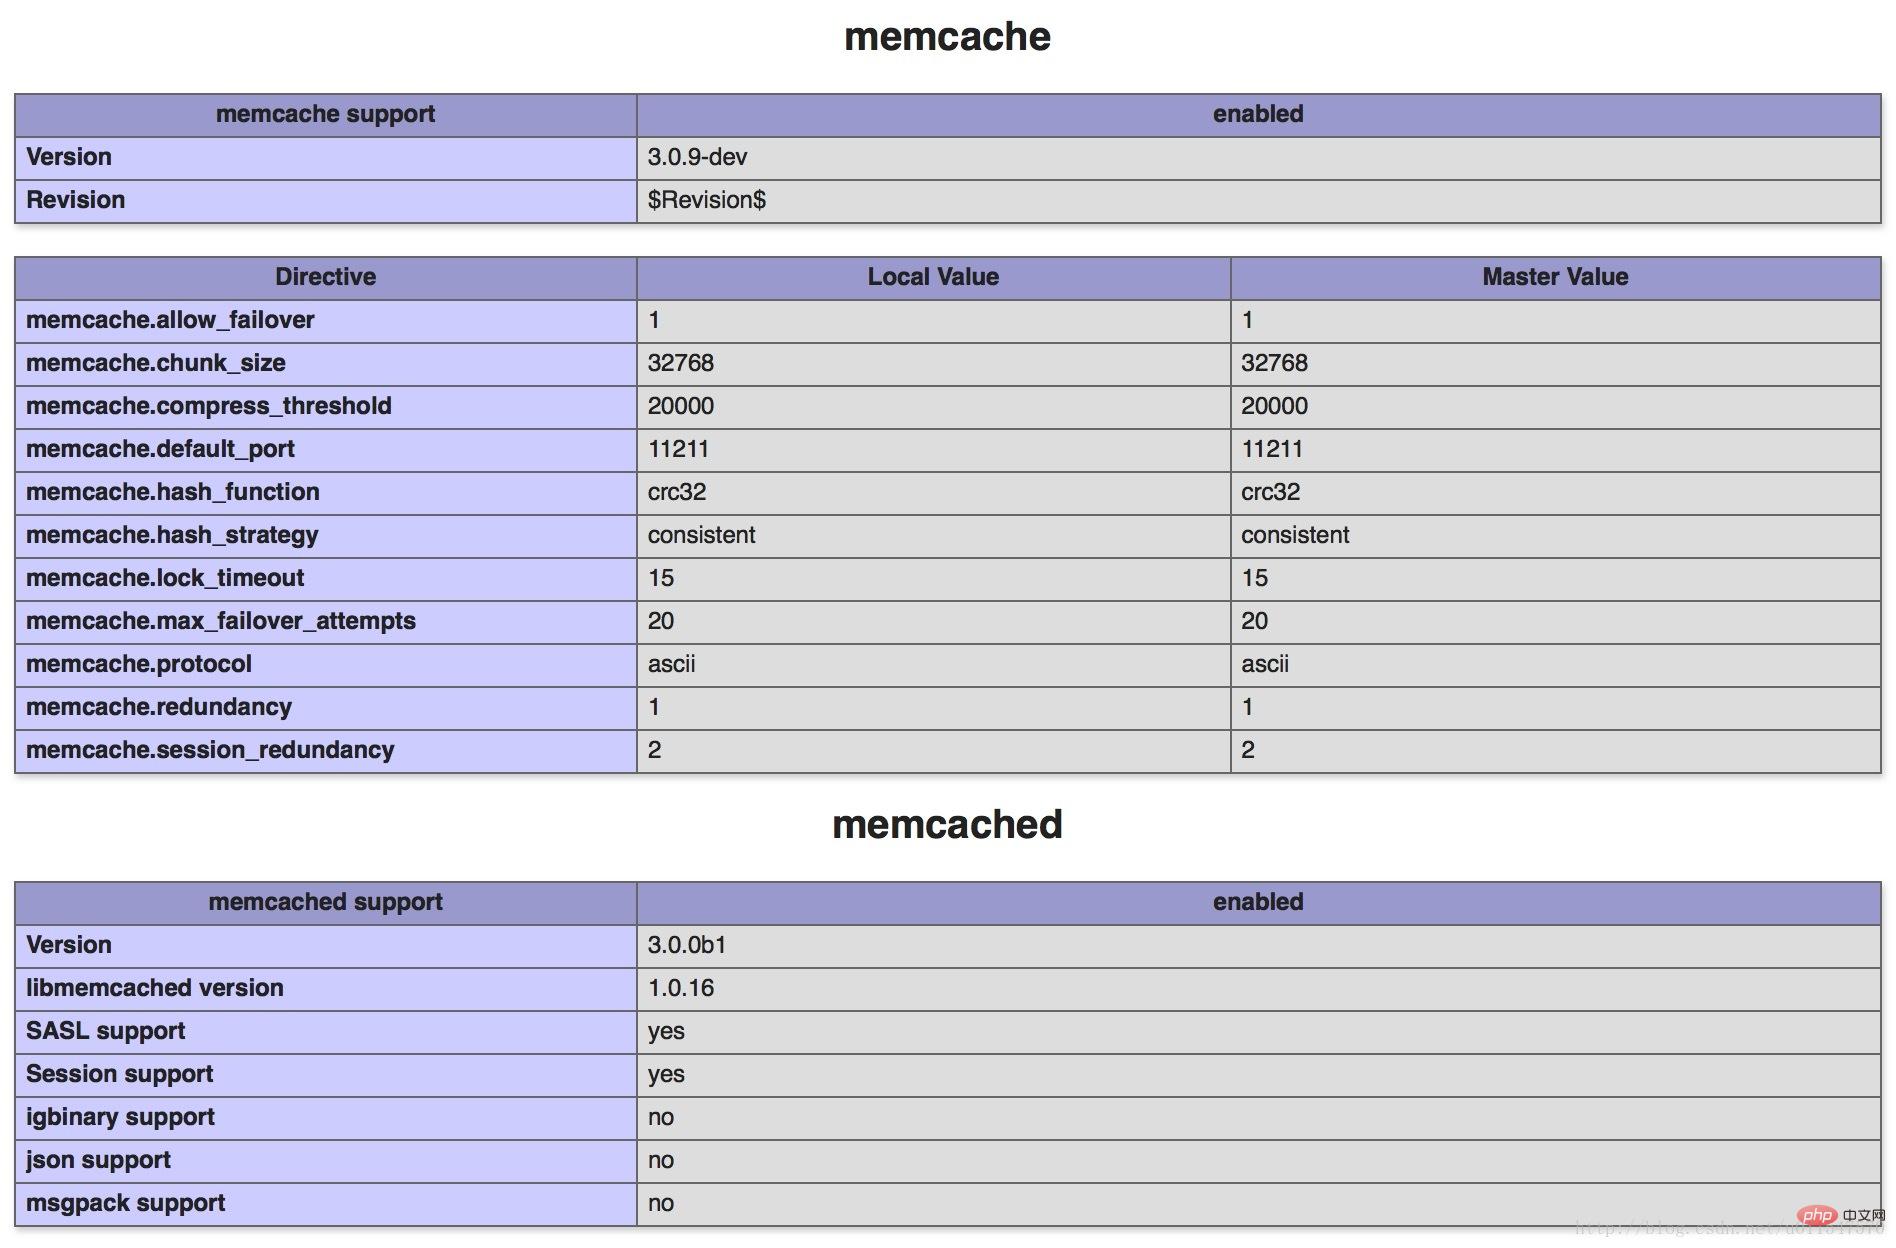Click the memcache.session_redundancy directive name
The height and width of the screenshot is (1248, 1896).
tap(210, 750)
